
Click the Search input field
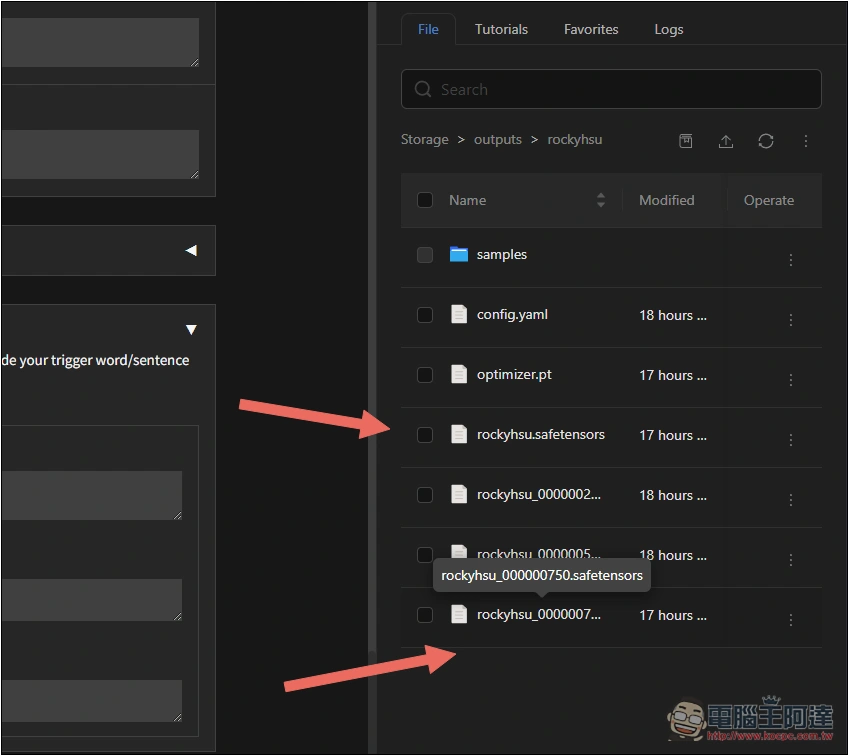[x=611, y=89]
